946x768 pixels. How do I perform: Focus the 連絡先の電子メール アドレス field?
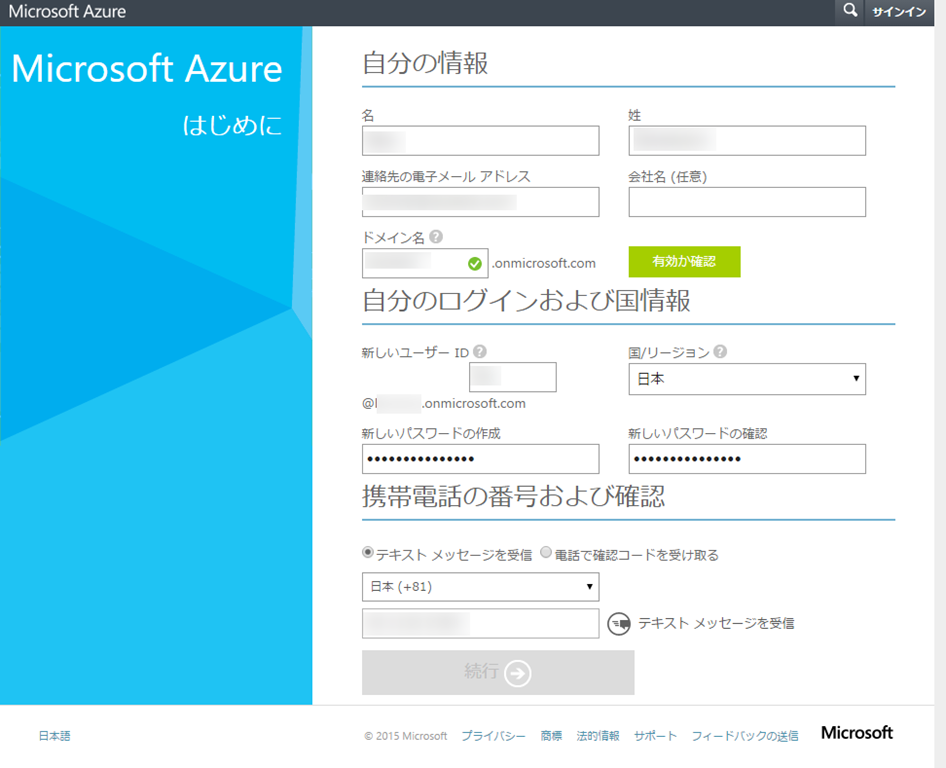[x=480, y=202]
